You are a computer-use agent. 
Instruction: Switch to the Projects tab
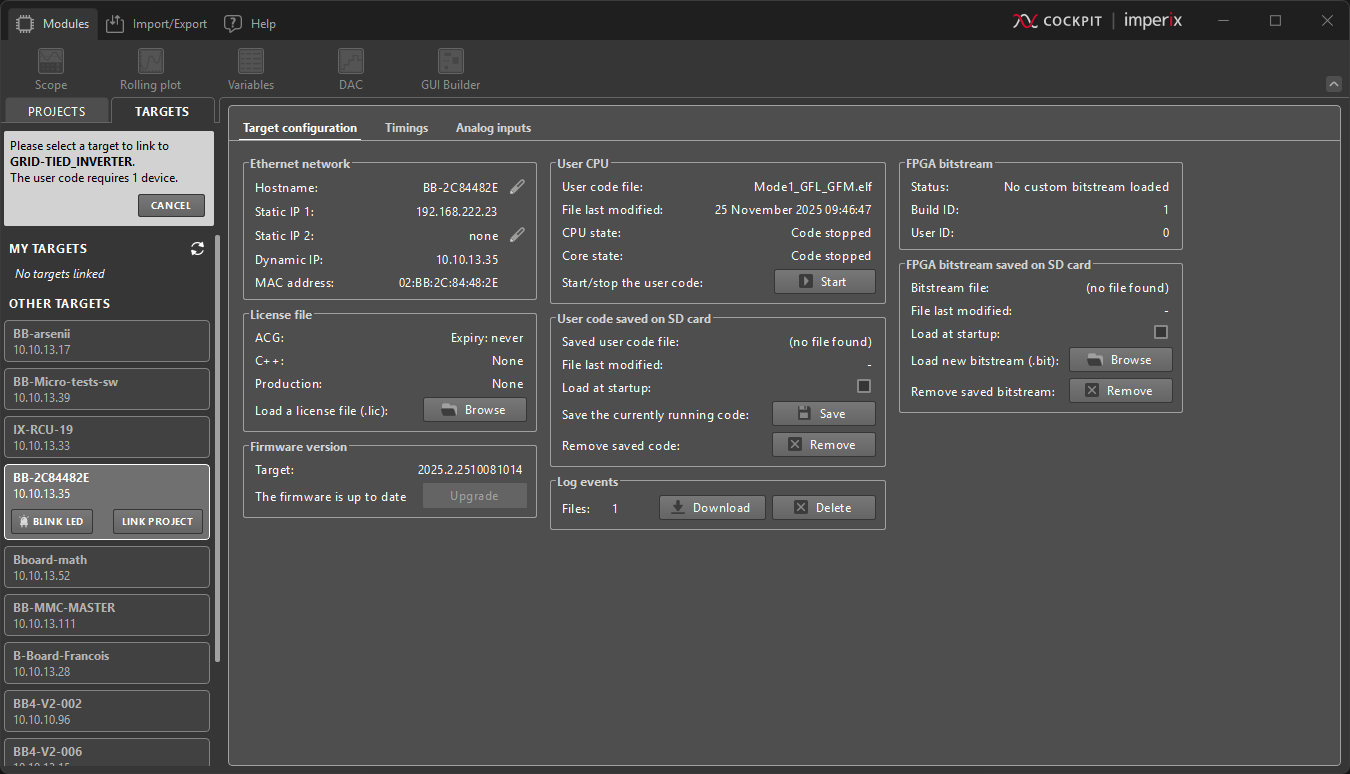(56, 111)
